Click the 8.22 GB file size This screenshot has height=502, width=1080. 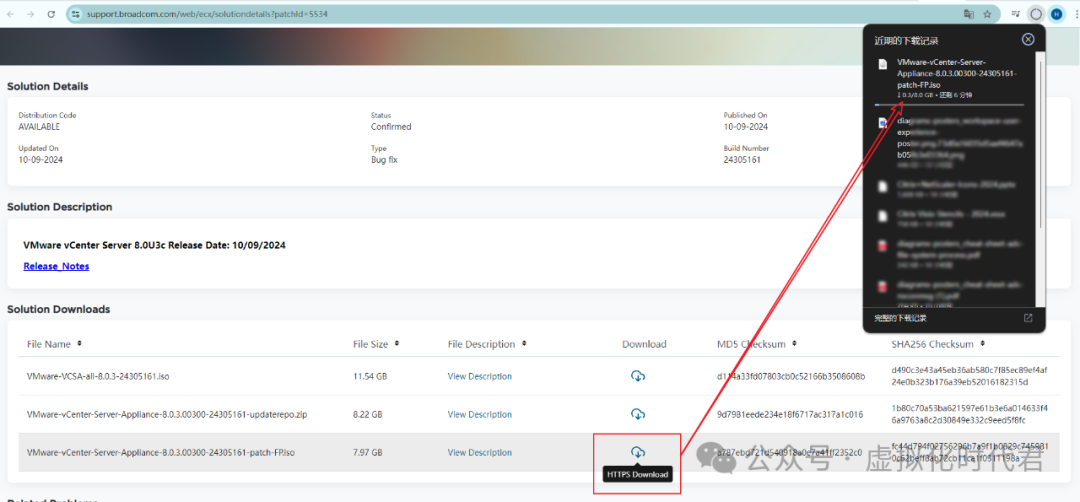point(368,415)
